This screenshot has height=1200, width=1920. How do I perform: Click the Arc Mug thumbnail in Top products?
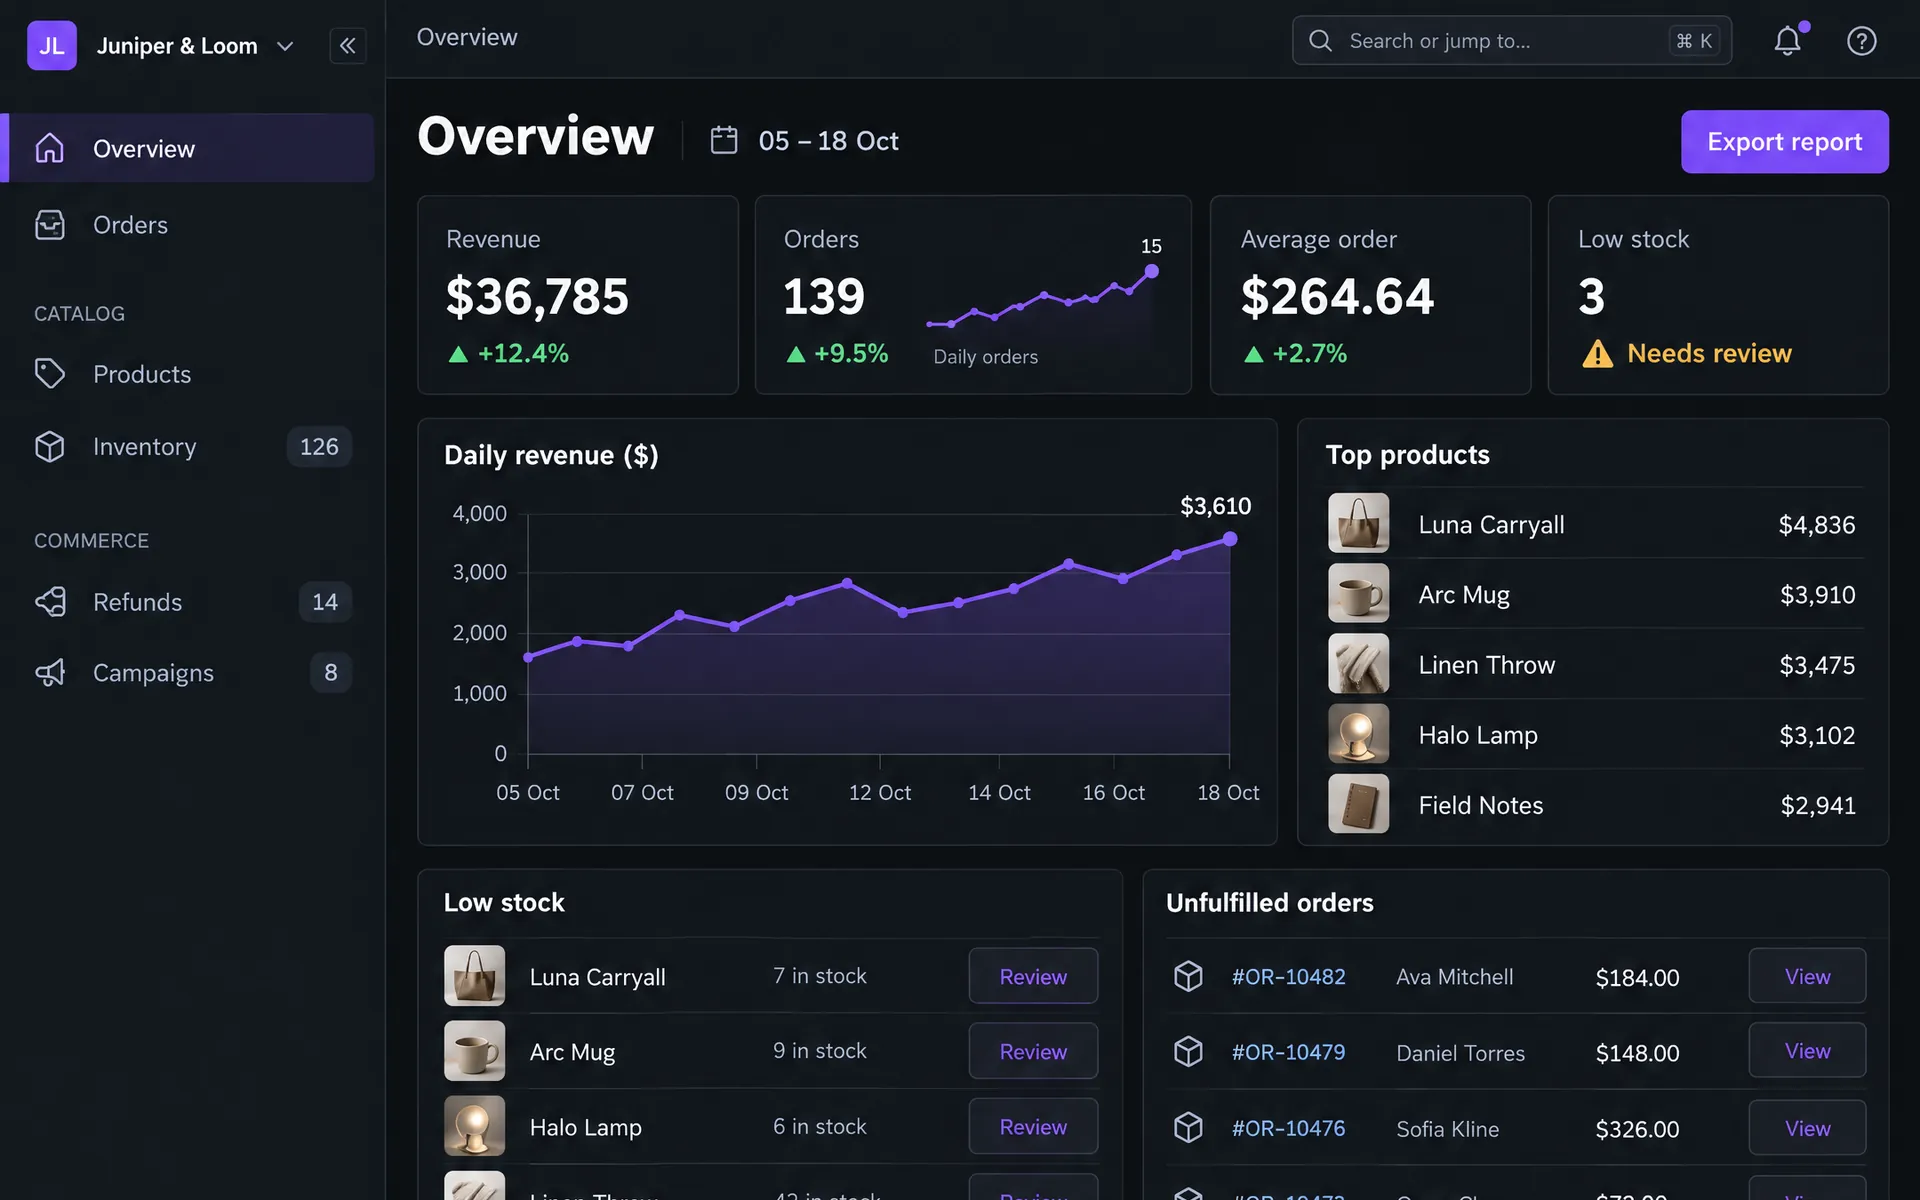1358,593
